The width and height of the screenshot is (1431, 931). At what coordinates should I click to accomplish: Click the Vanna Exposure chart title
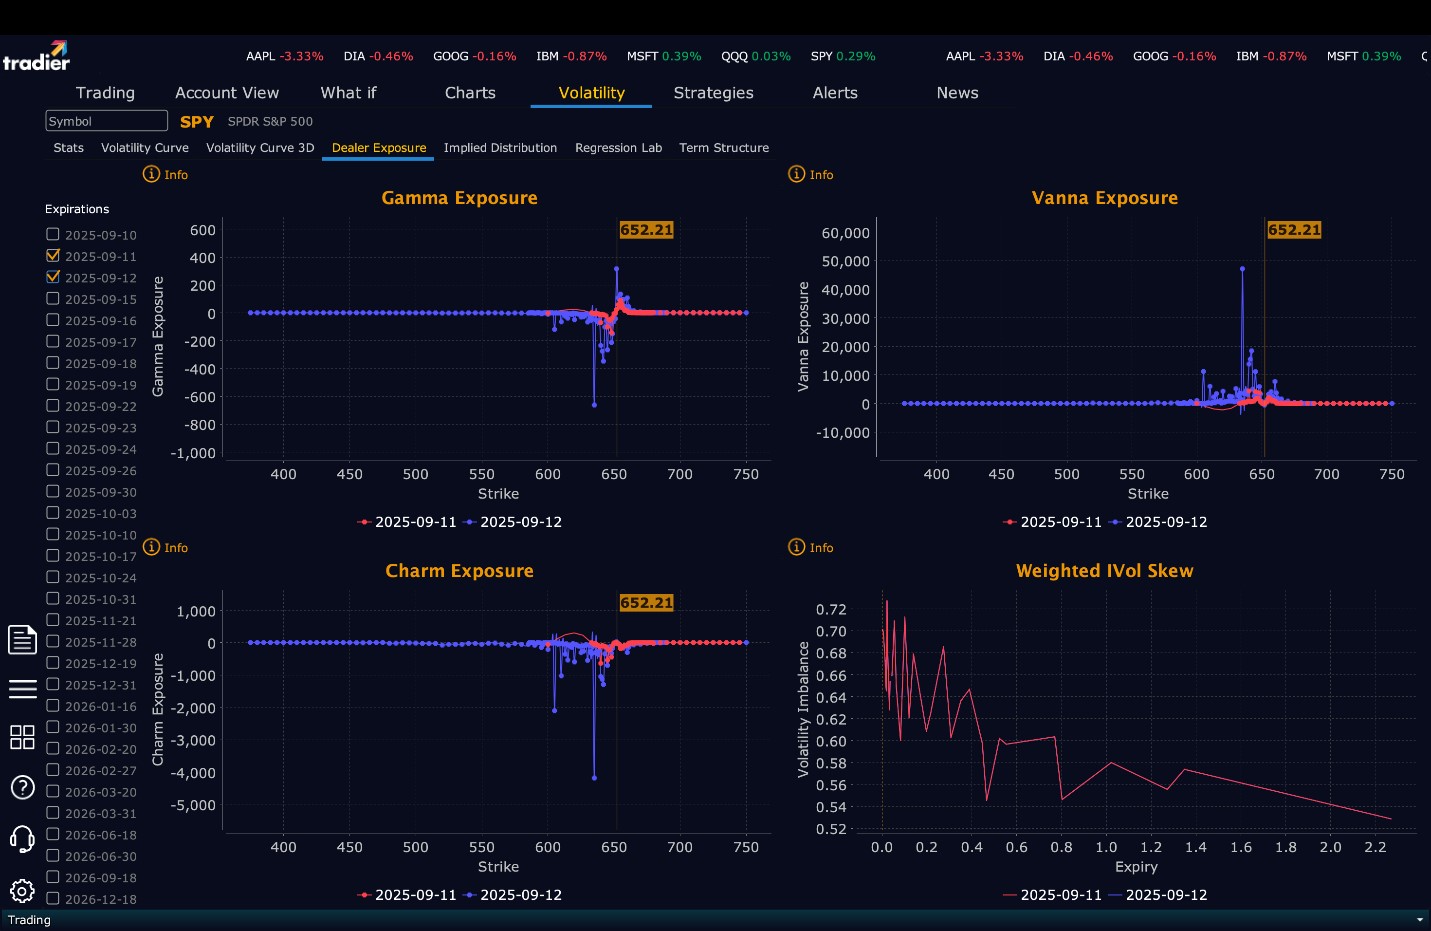click(1104, 198)
